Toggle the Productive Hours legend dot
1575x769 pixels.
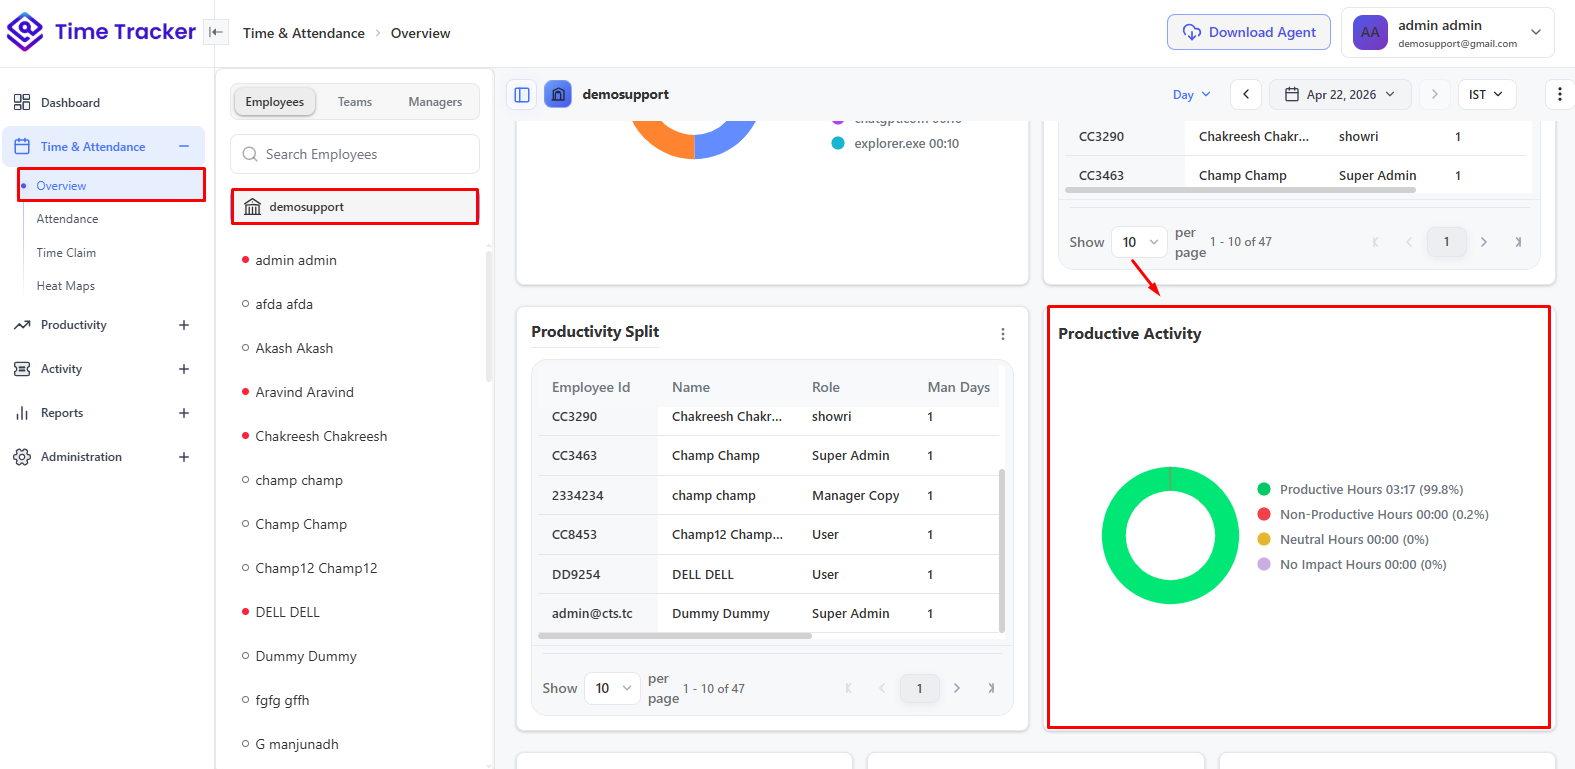tap(1264, 489)
